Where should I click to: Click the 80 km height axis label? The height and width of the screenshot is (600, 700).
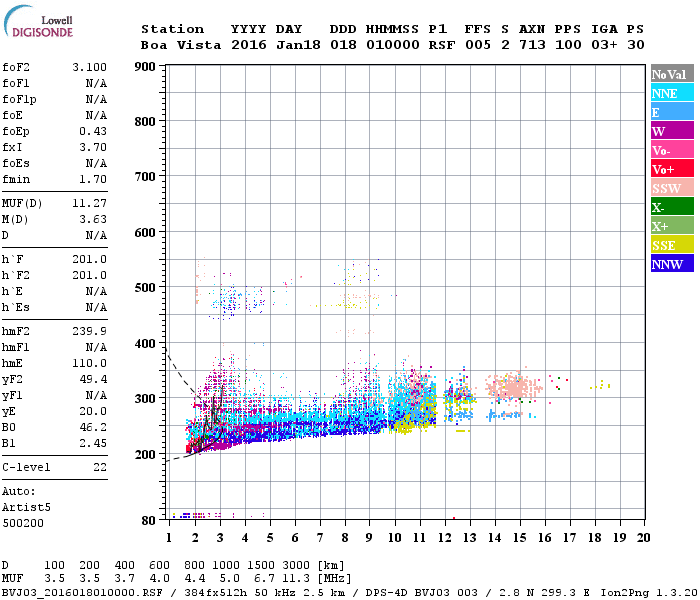click(x=148, y=521)
